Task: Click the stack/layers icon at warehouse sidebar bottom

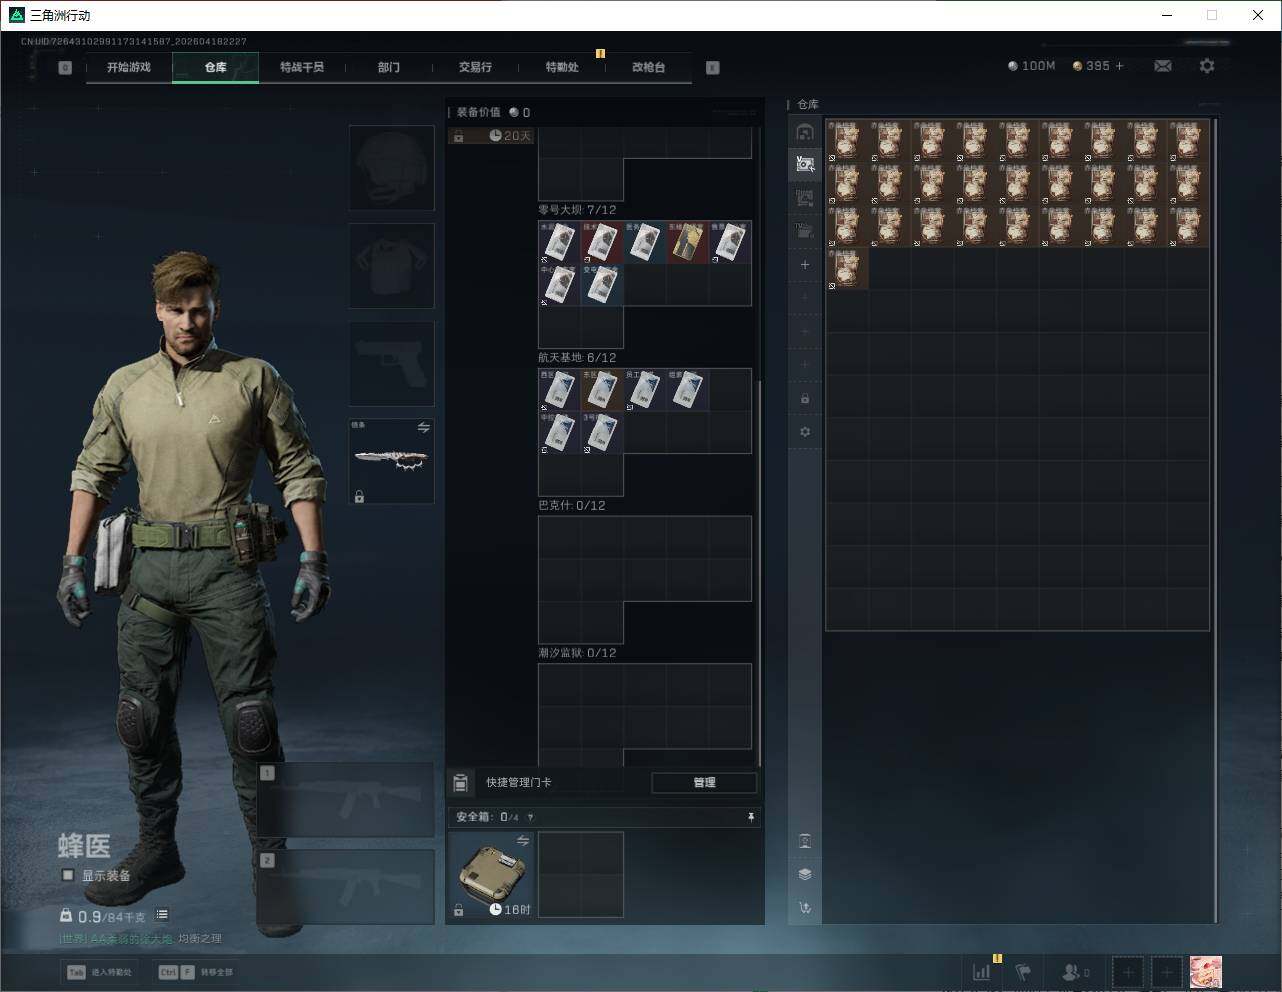Action: pyautogui.click(x=805, y=874)
